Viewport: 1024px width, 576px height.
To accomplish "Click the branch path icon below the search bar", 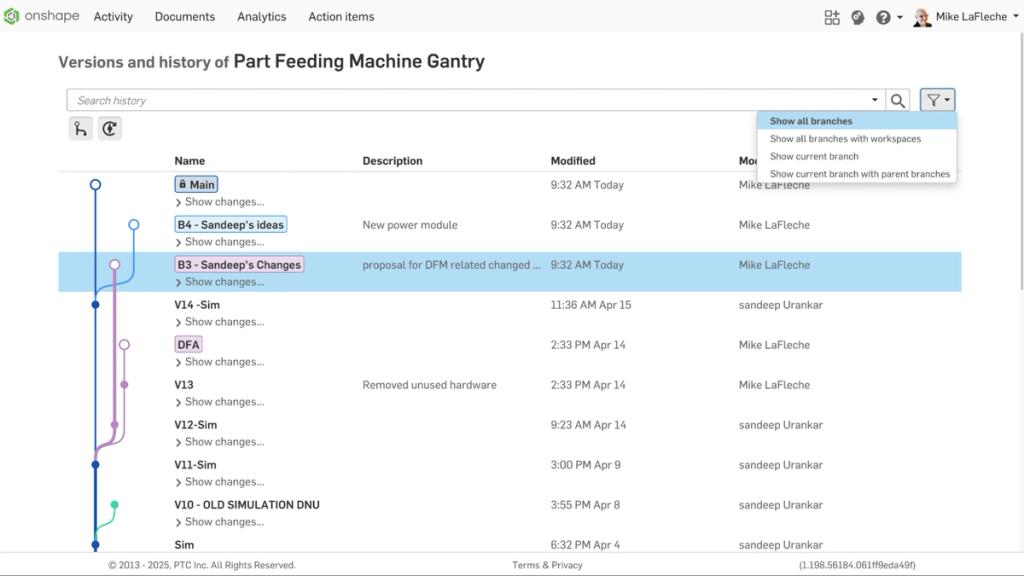I will point(80,128).
